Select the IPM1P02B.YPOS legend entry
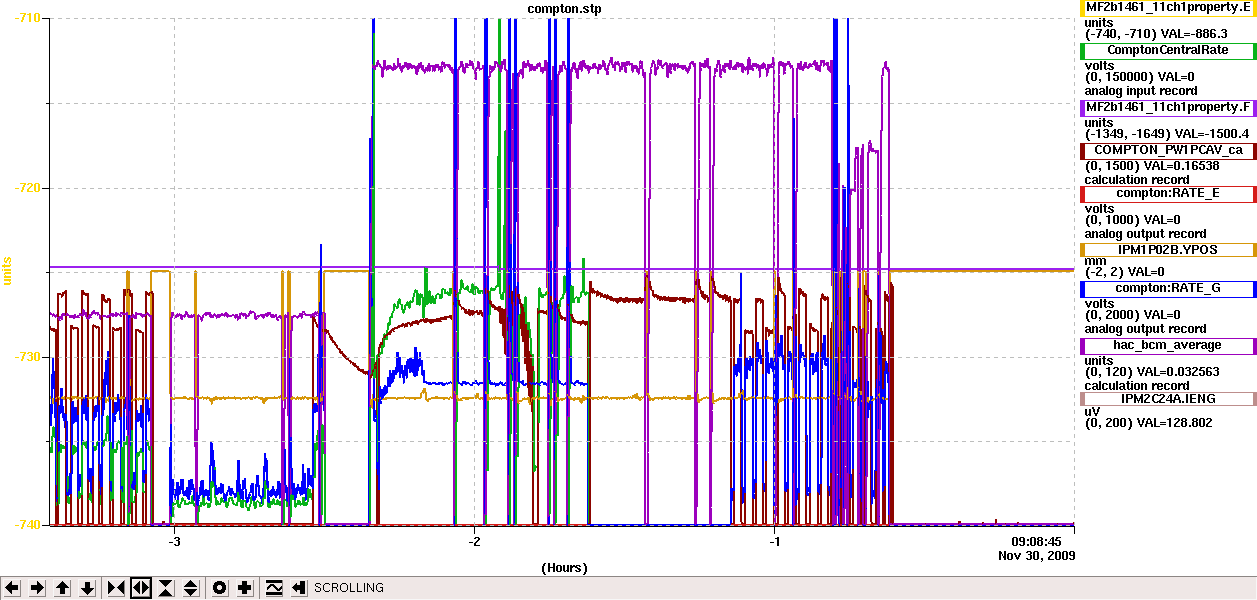 coord(1168,249)
